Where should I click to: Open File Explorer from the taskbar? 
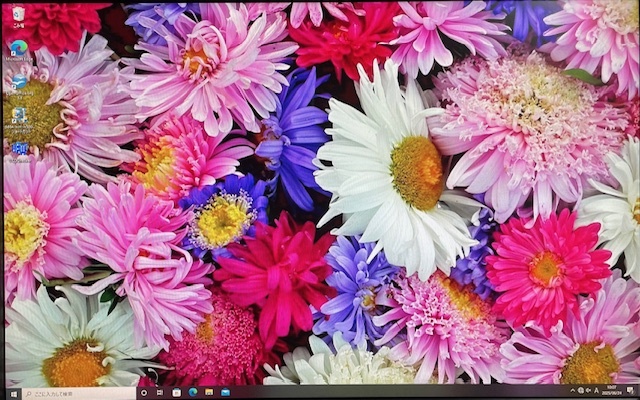tap(209, 393)
